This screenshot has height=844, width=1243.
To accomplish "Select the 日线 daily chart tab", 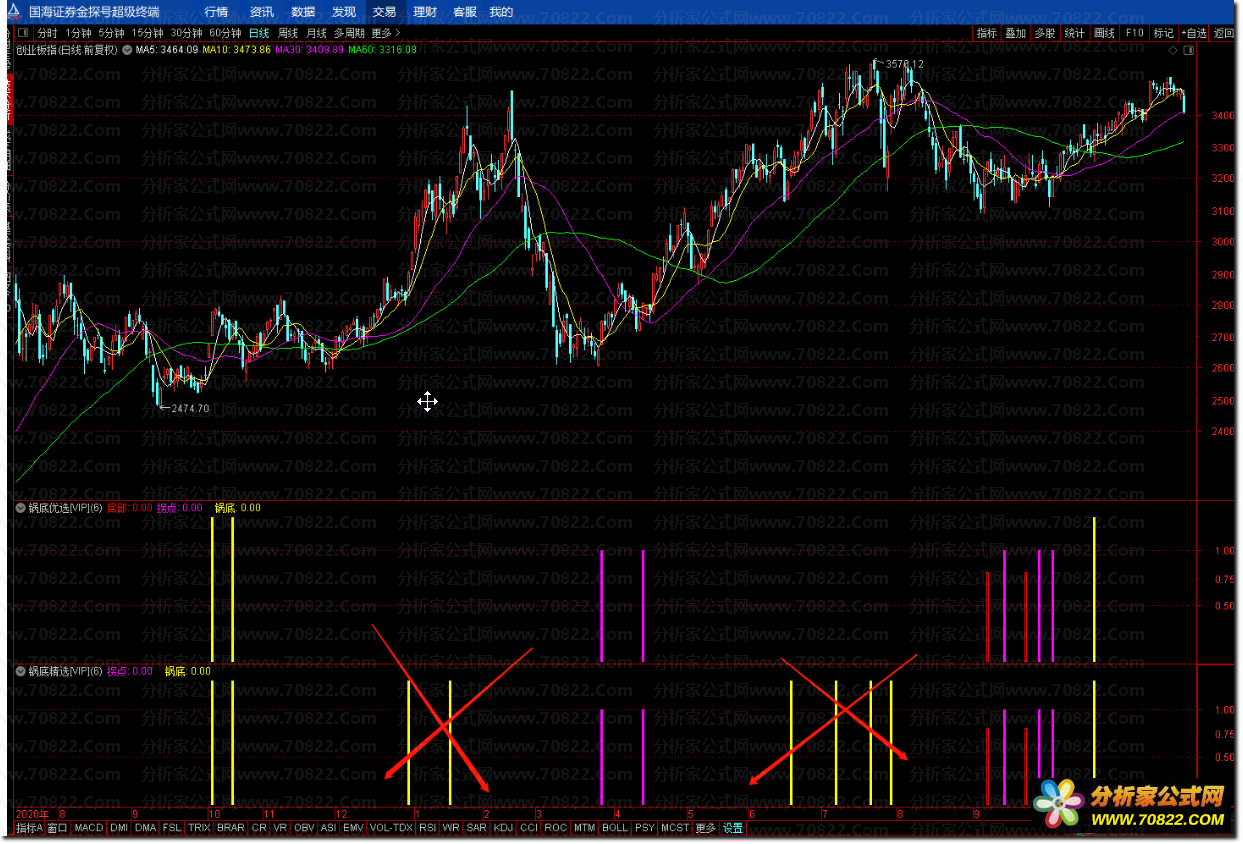I will (x=259, y=32).
